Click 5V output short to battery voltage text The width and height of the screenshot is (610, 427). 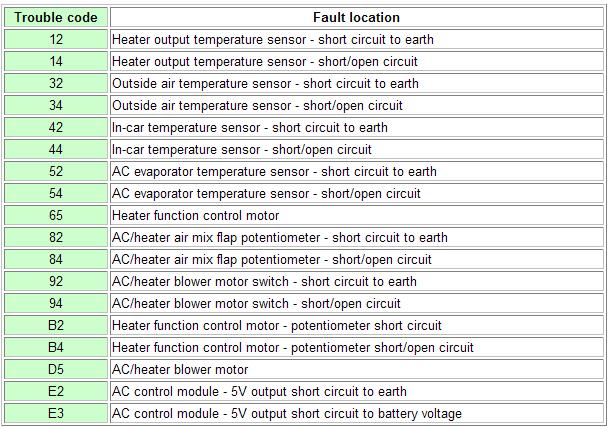tap(287, 414)
